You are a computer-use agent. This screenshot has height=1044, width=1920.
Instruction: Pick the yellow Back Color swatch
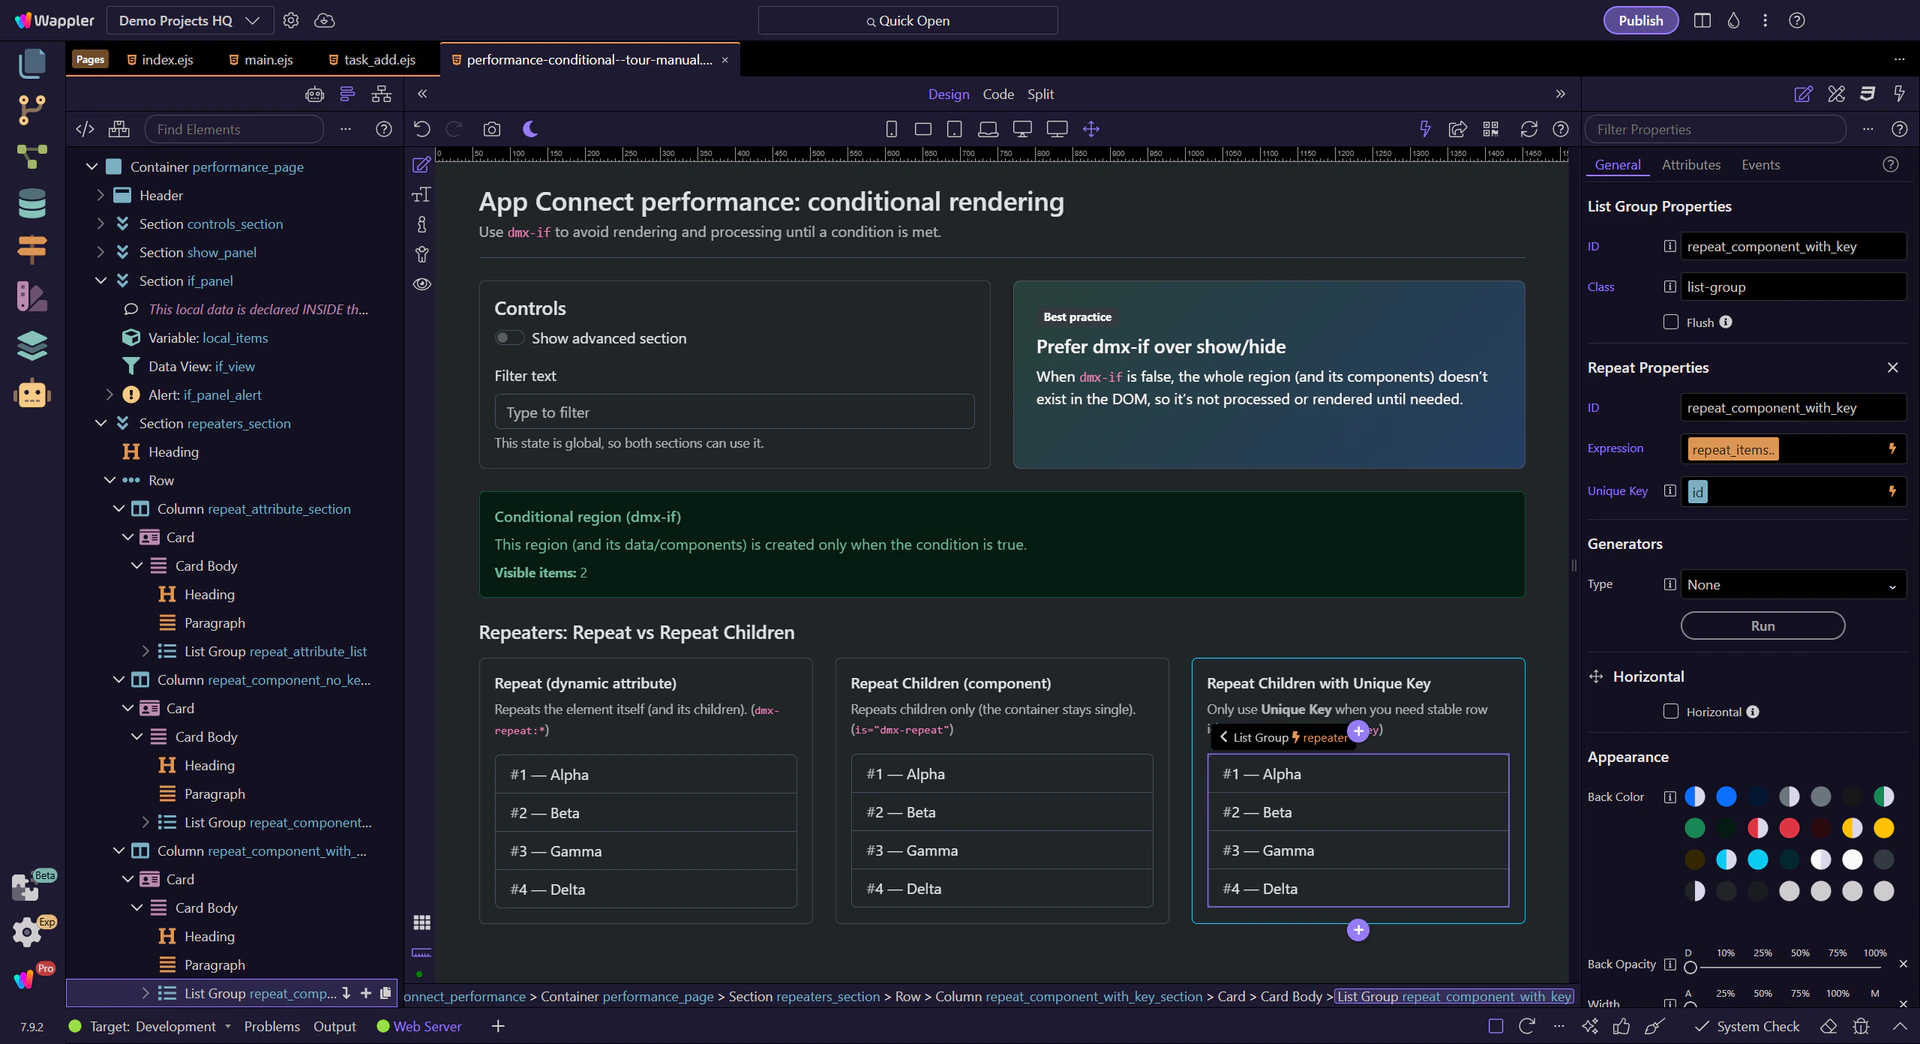(x=1884, y=828)
